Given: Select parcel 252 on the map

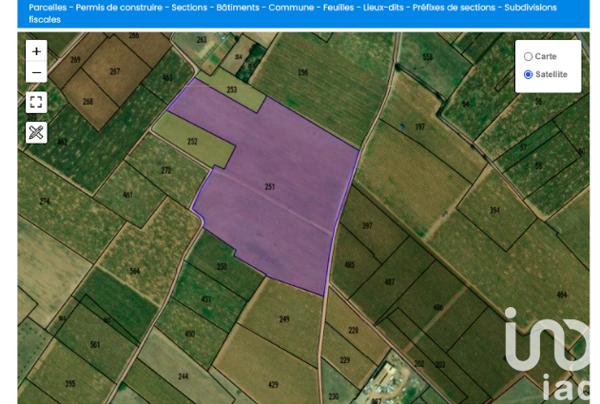Looking at the screenshot, I should 192,142.
